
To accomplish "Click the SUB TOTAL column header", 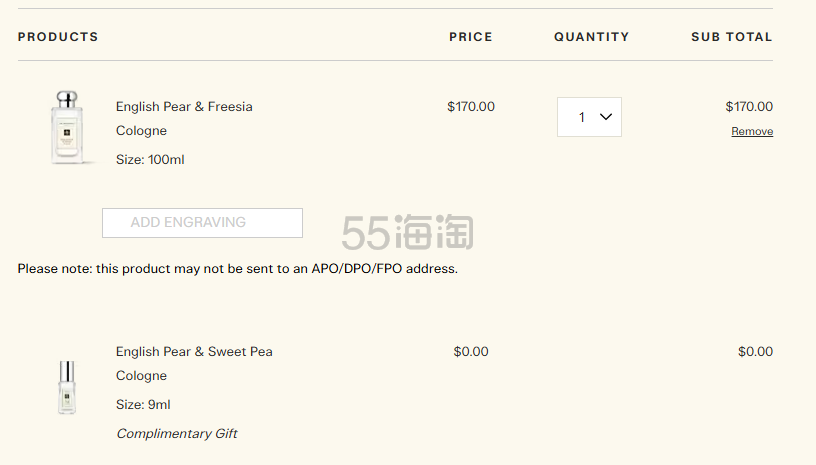I will (731, 37).
